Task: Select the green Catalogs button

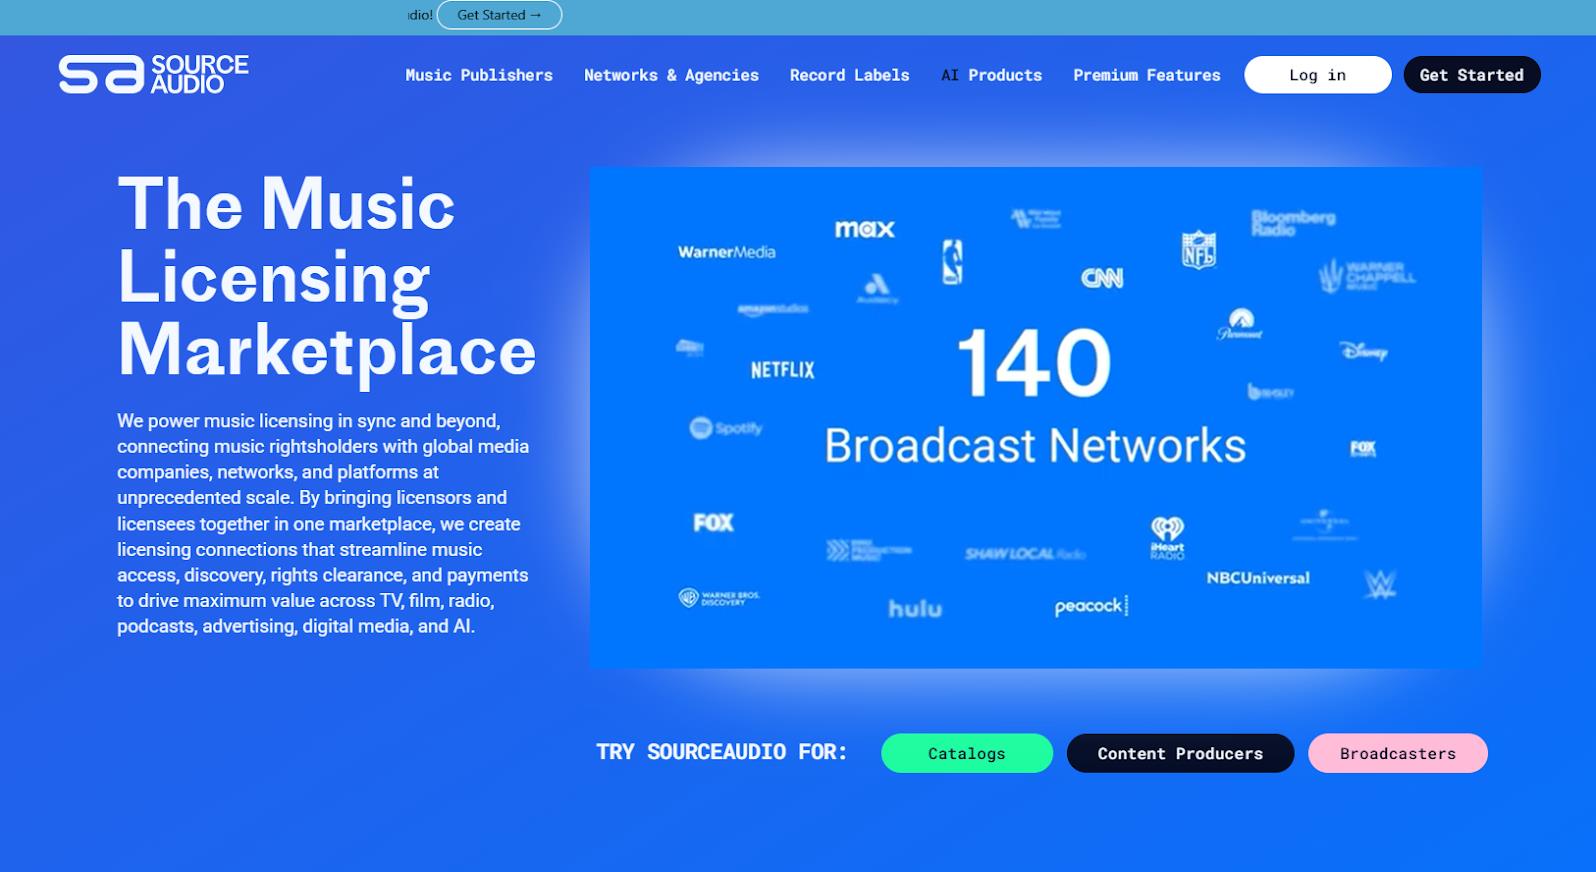Action: coord(967,753)
